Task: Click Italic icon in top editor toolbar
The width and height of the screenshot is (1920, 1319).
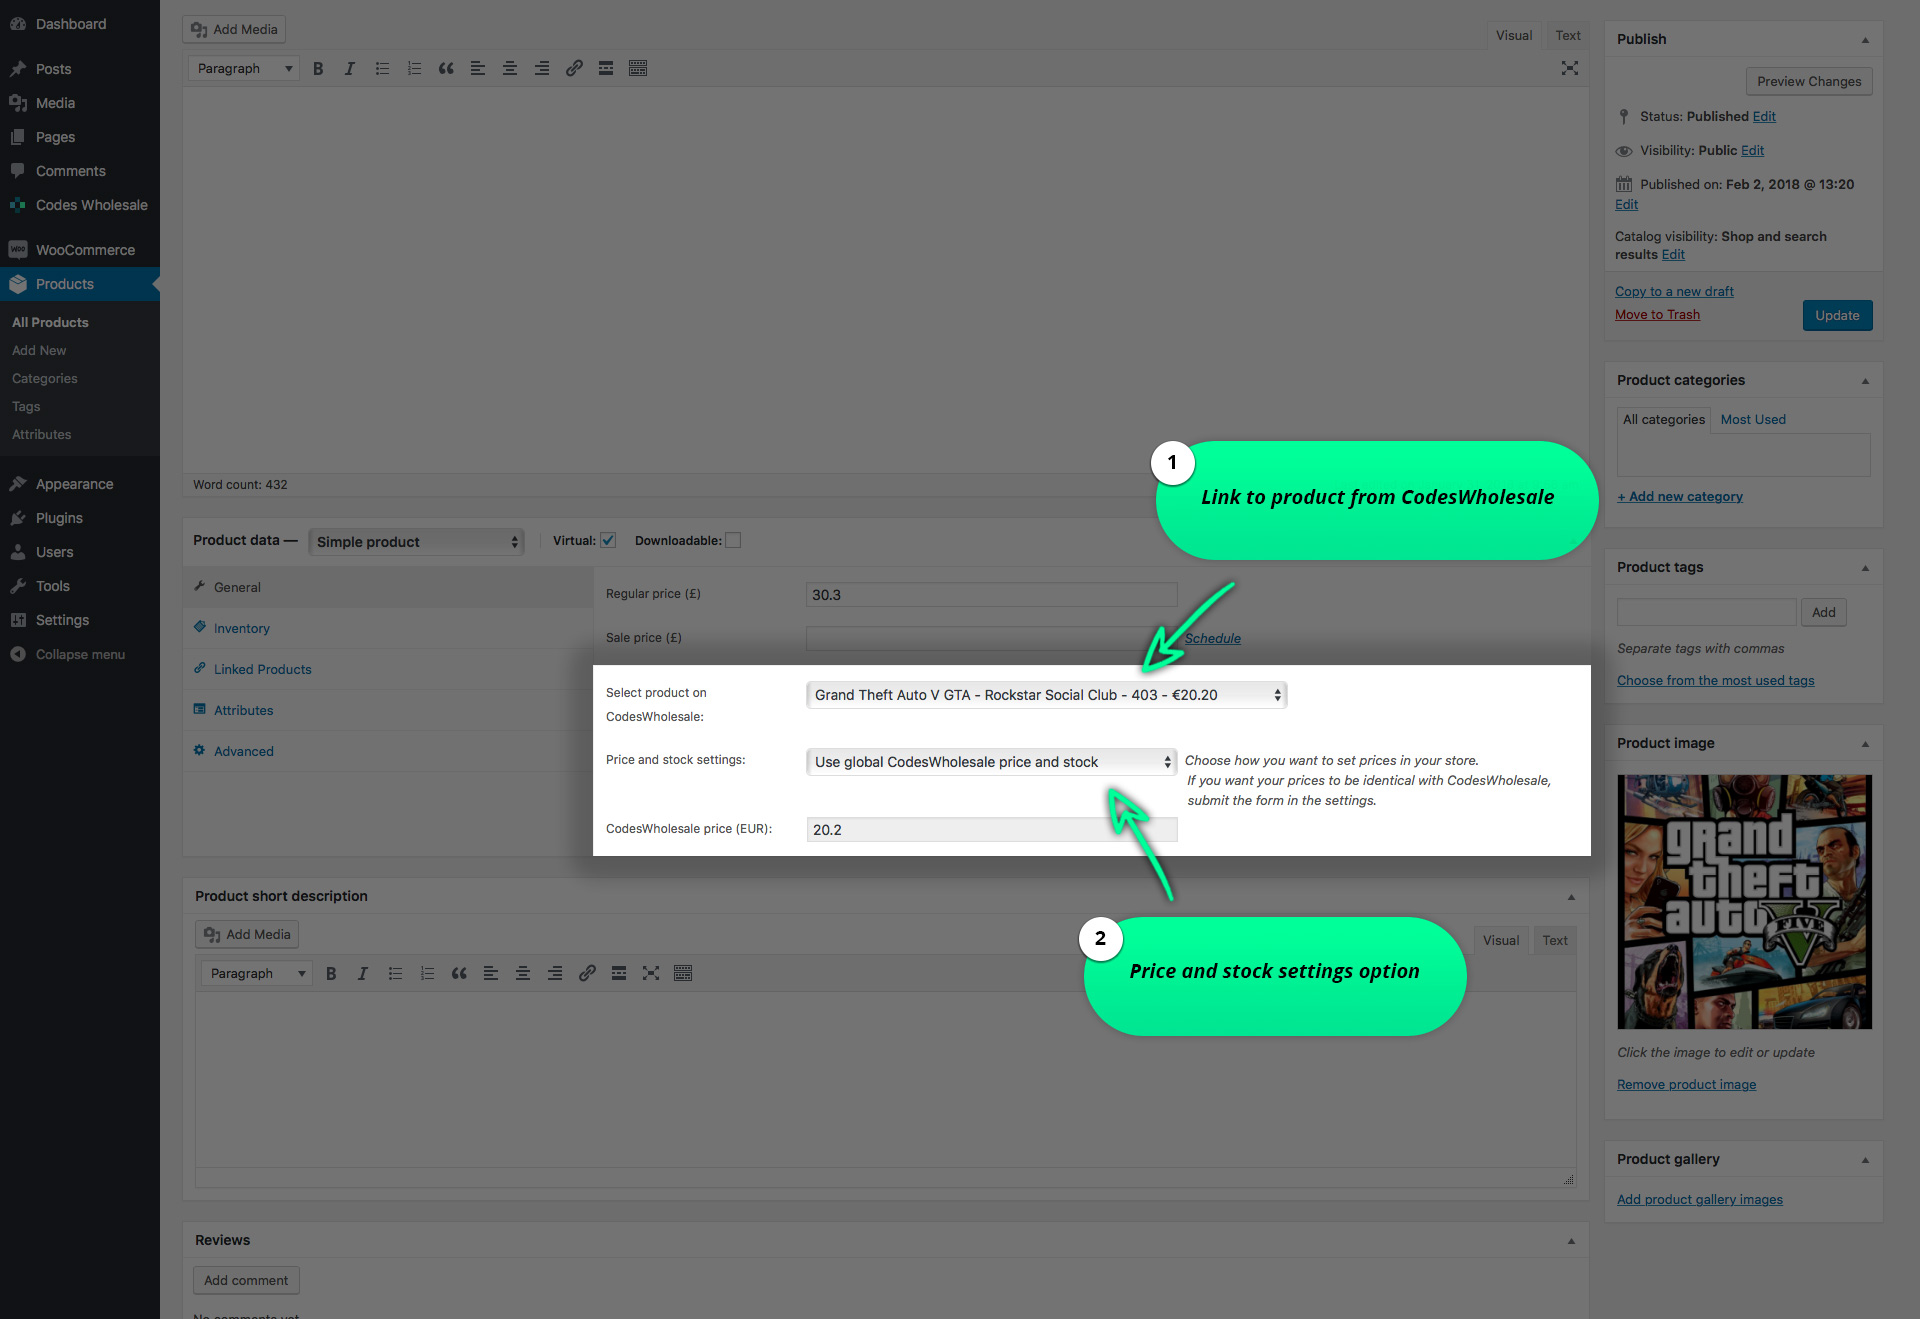Action: point(349,69)
